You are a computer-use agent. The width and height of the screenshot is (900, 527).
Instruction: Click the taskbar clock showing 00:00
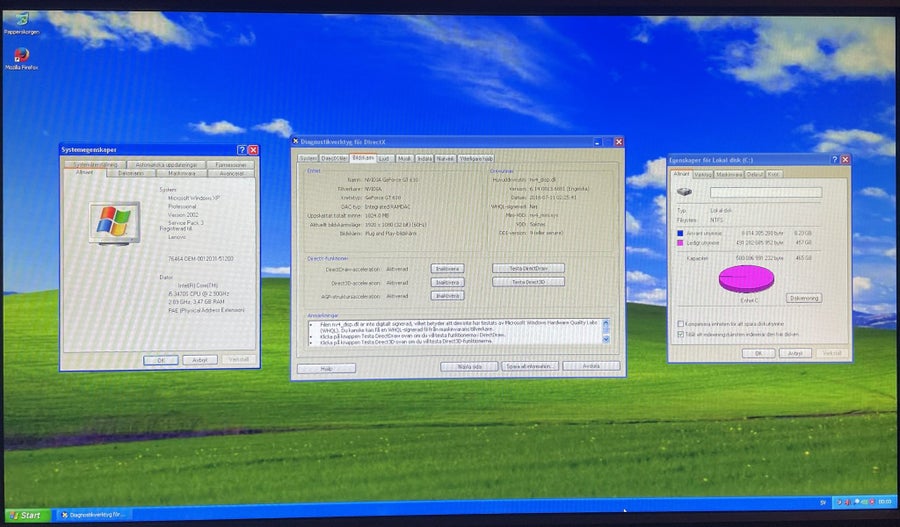885,502
